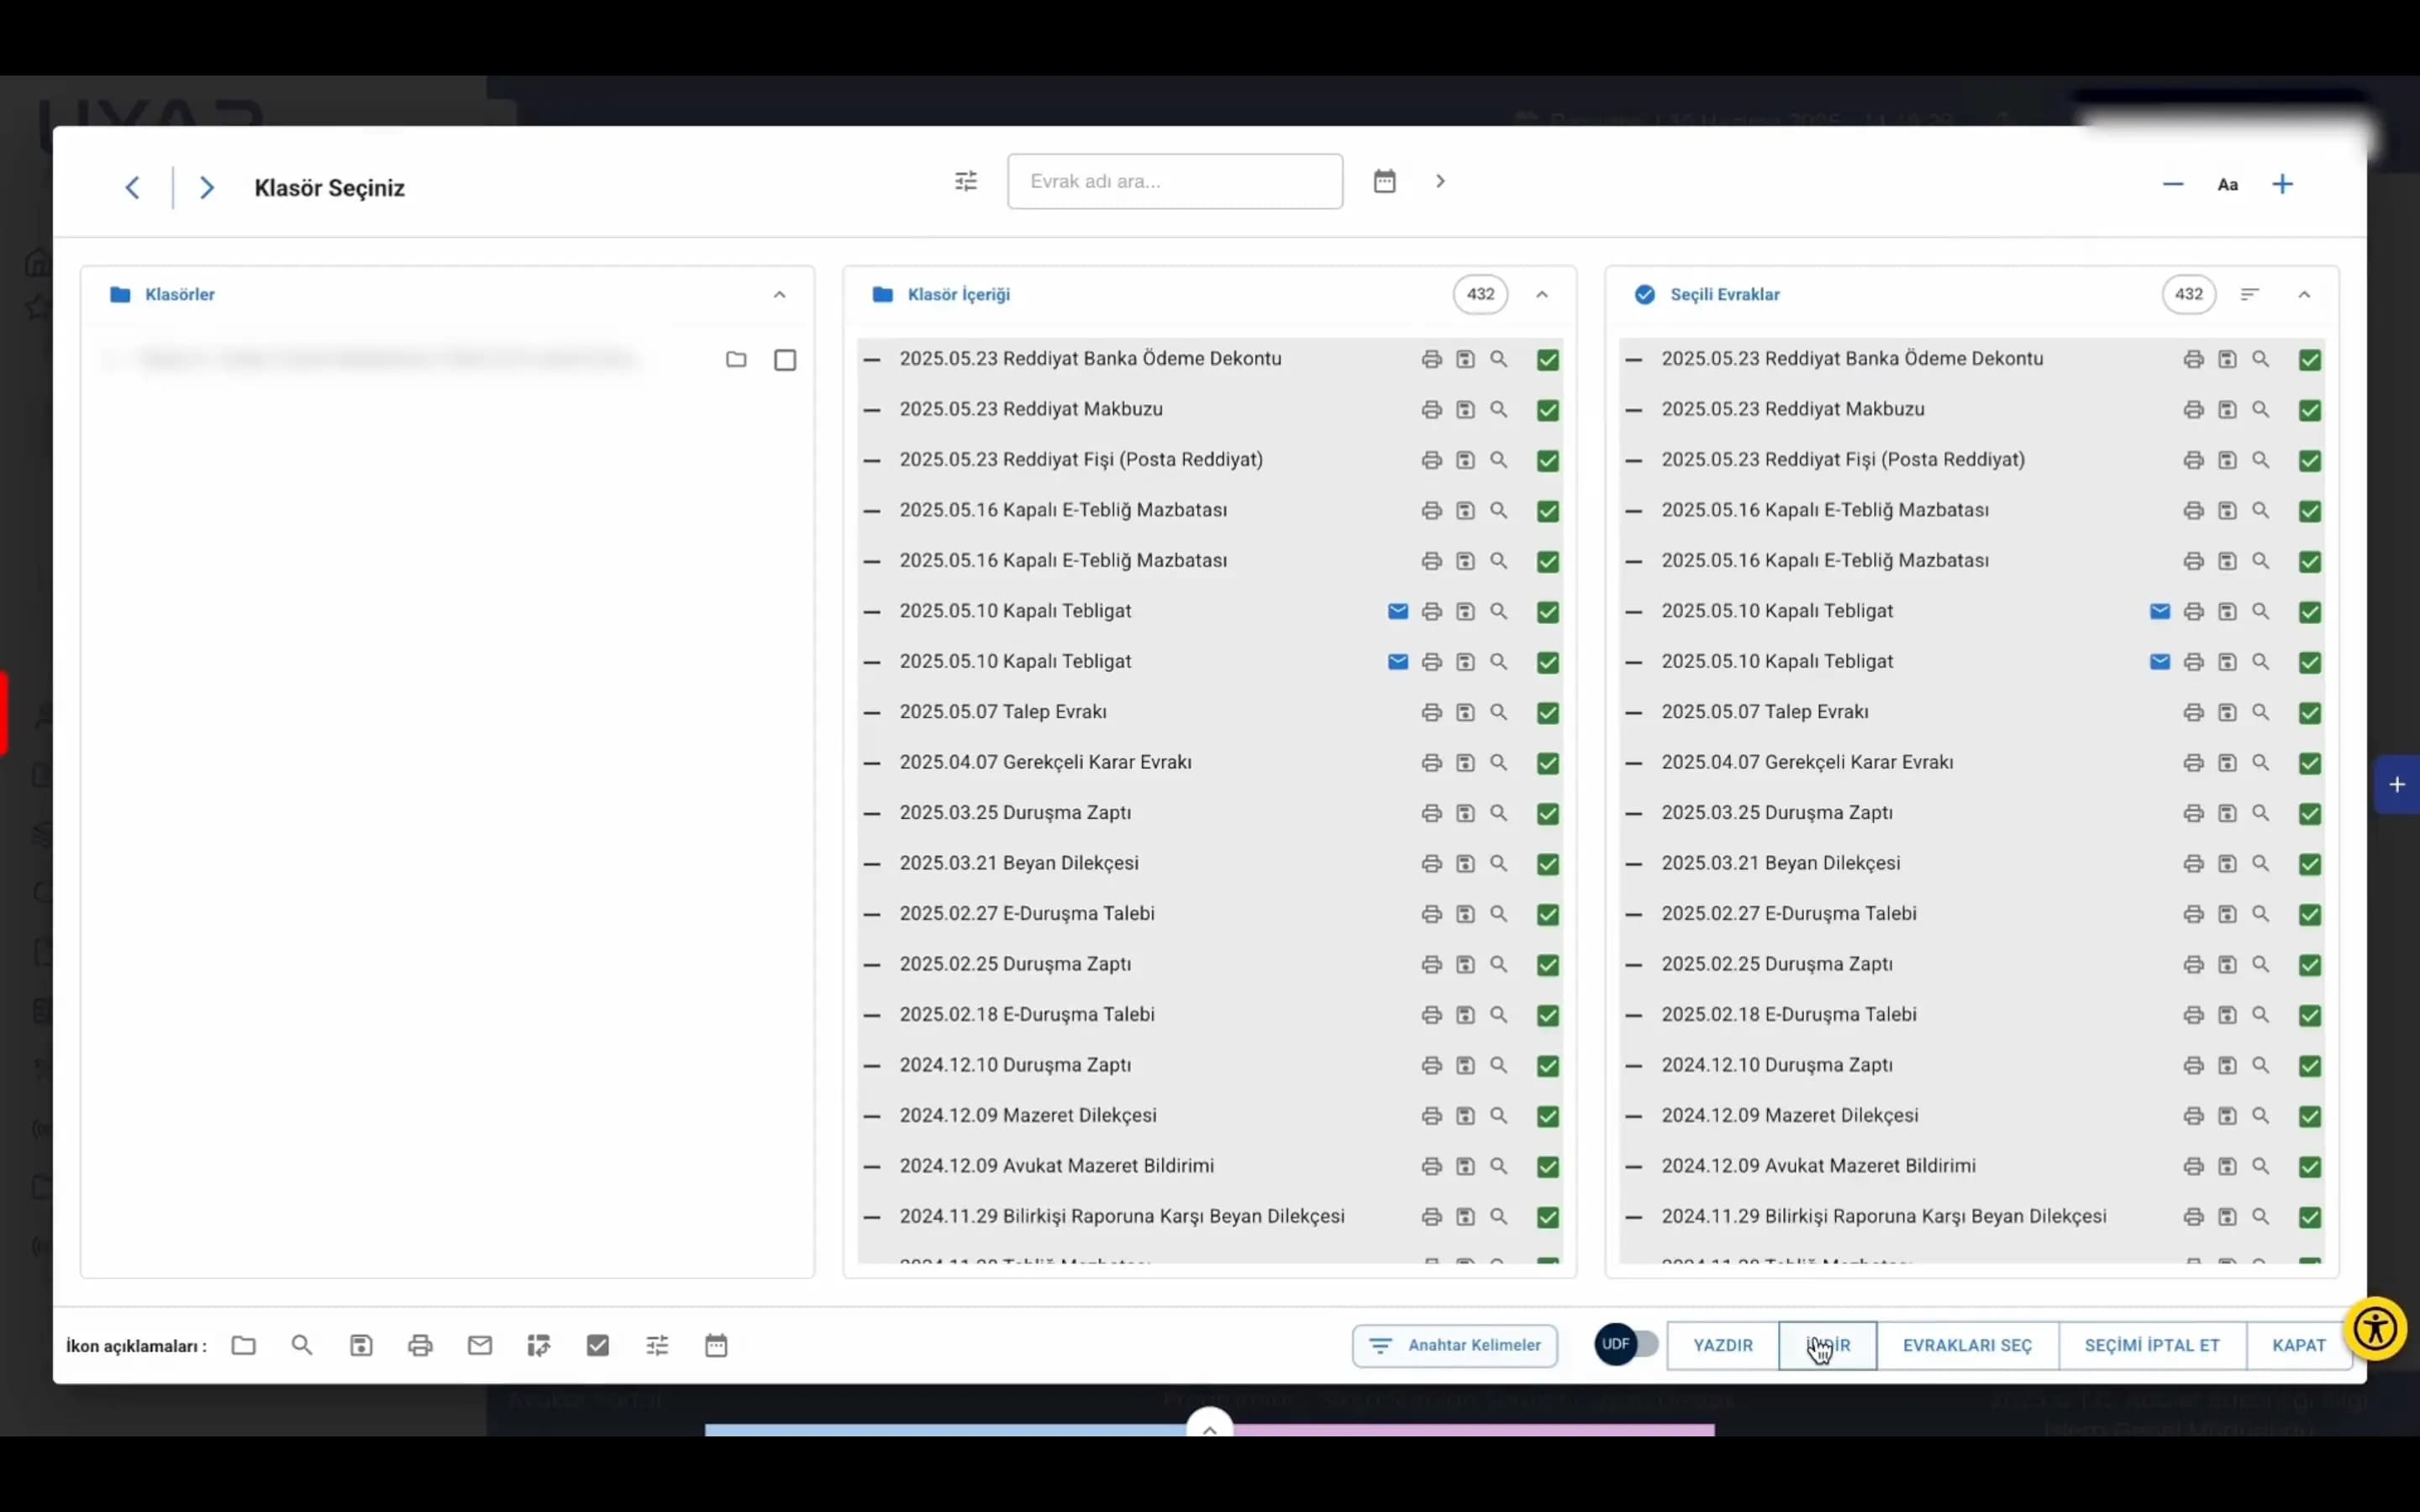This screenshot has height=1512, width=2420.
Task: Click folder icon in Klasörler panel row
Action: pyautogui.click(x=736, y=360)
